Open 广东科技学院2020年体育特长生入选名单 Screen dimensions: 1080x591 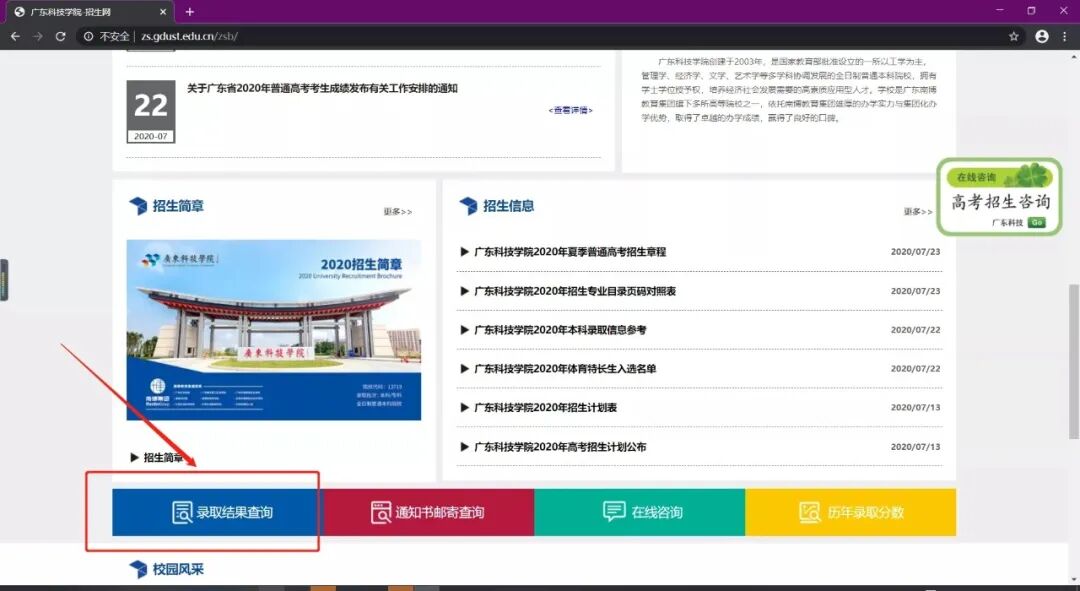(x=565, y=369)
